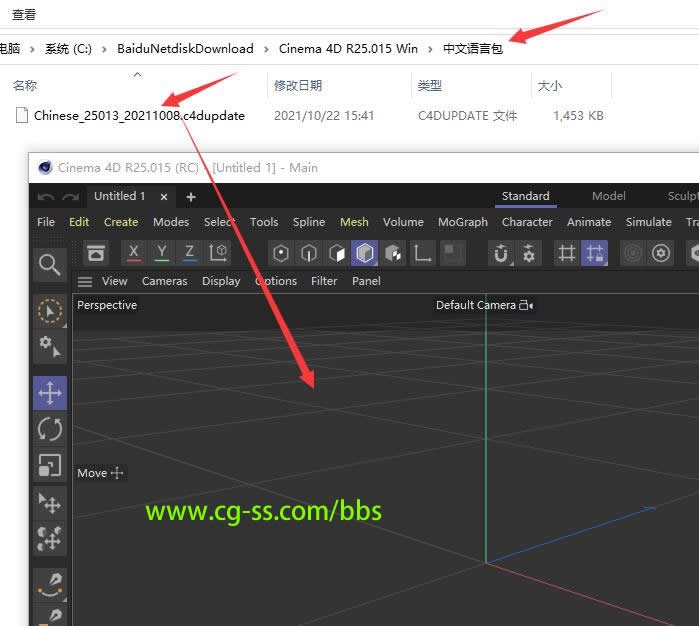Sort by 修改日期 column header
699x626 pixels.
point(298,85)
